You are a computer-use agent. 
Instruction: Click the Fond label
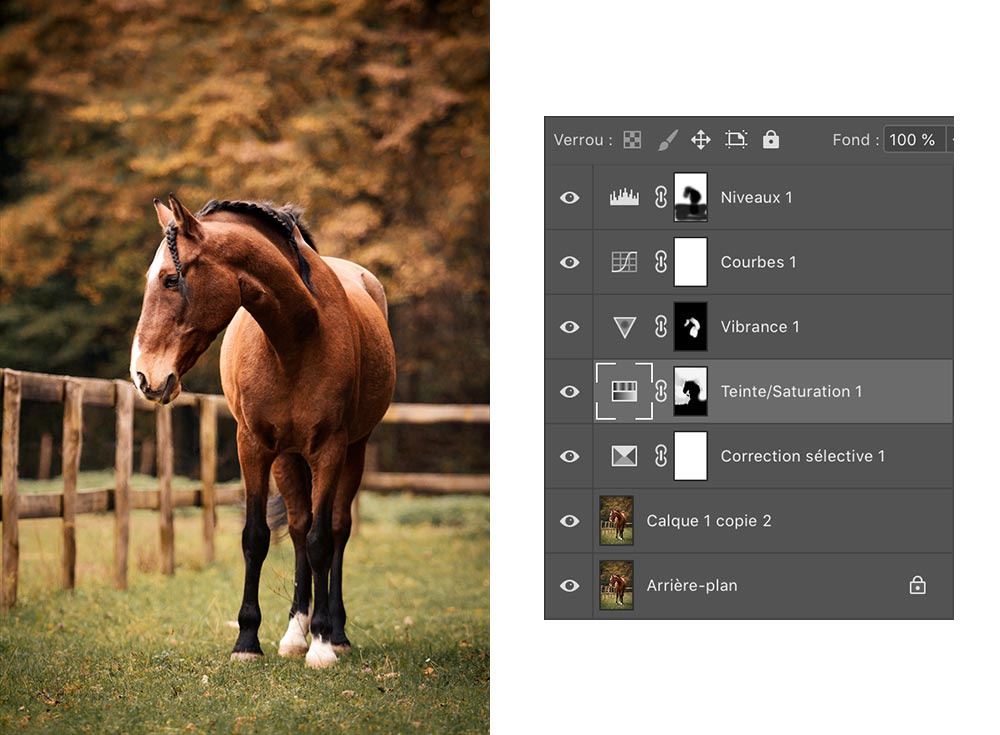[x=855, y=140]
